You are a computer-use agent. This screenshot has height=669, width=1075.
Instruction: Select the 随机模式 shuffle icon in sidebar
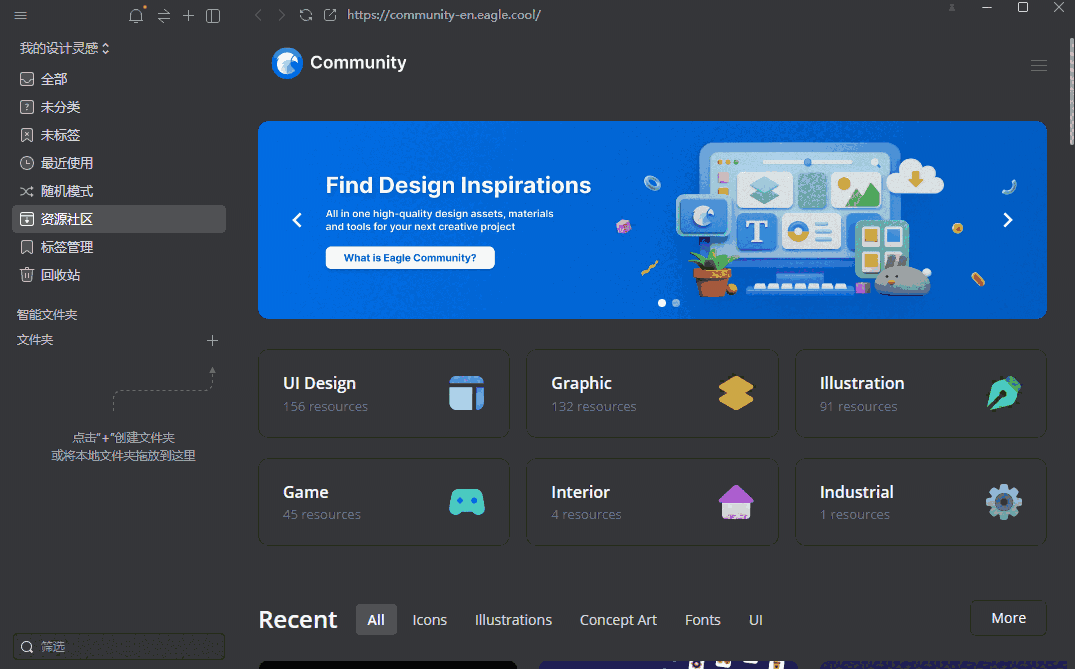(x=25, y=191)
